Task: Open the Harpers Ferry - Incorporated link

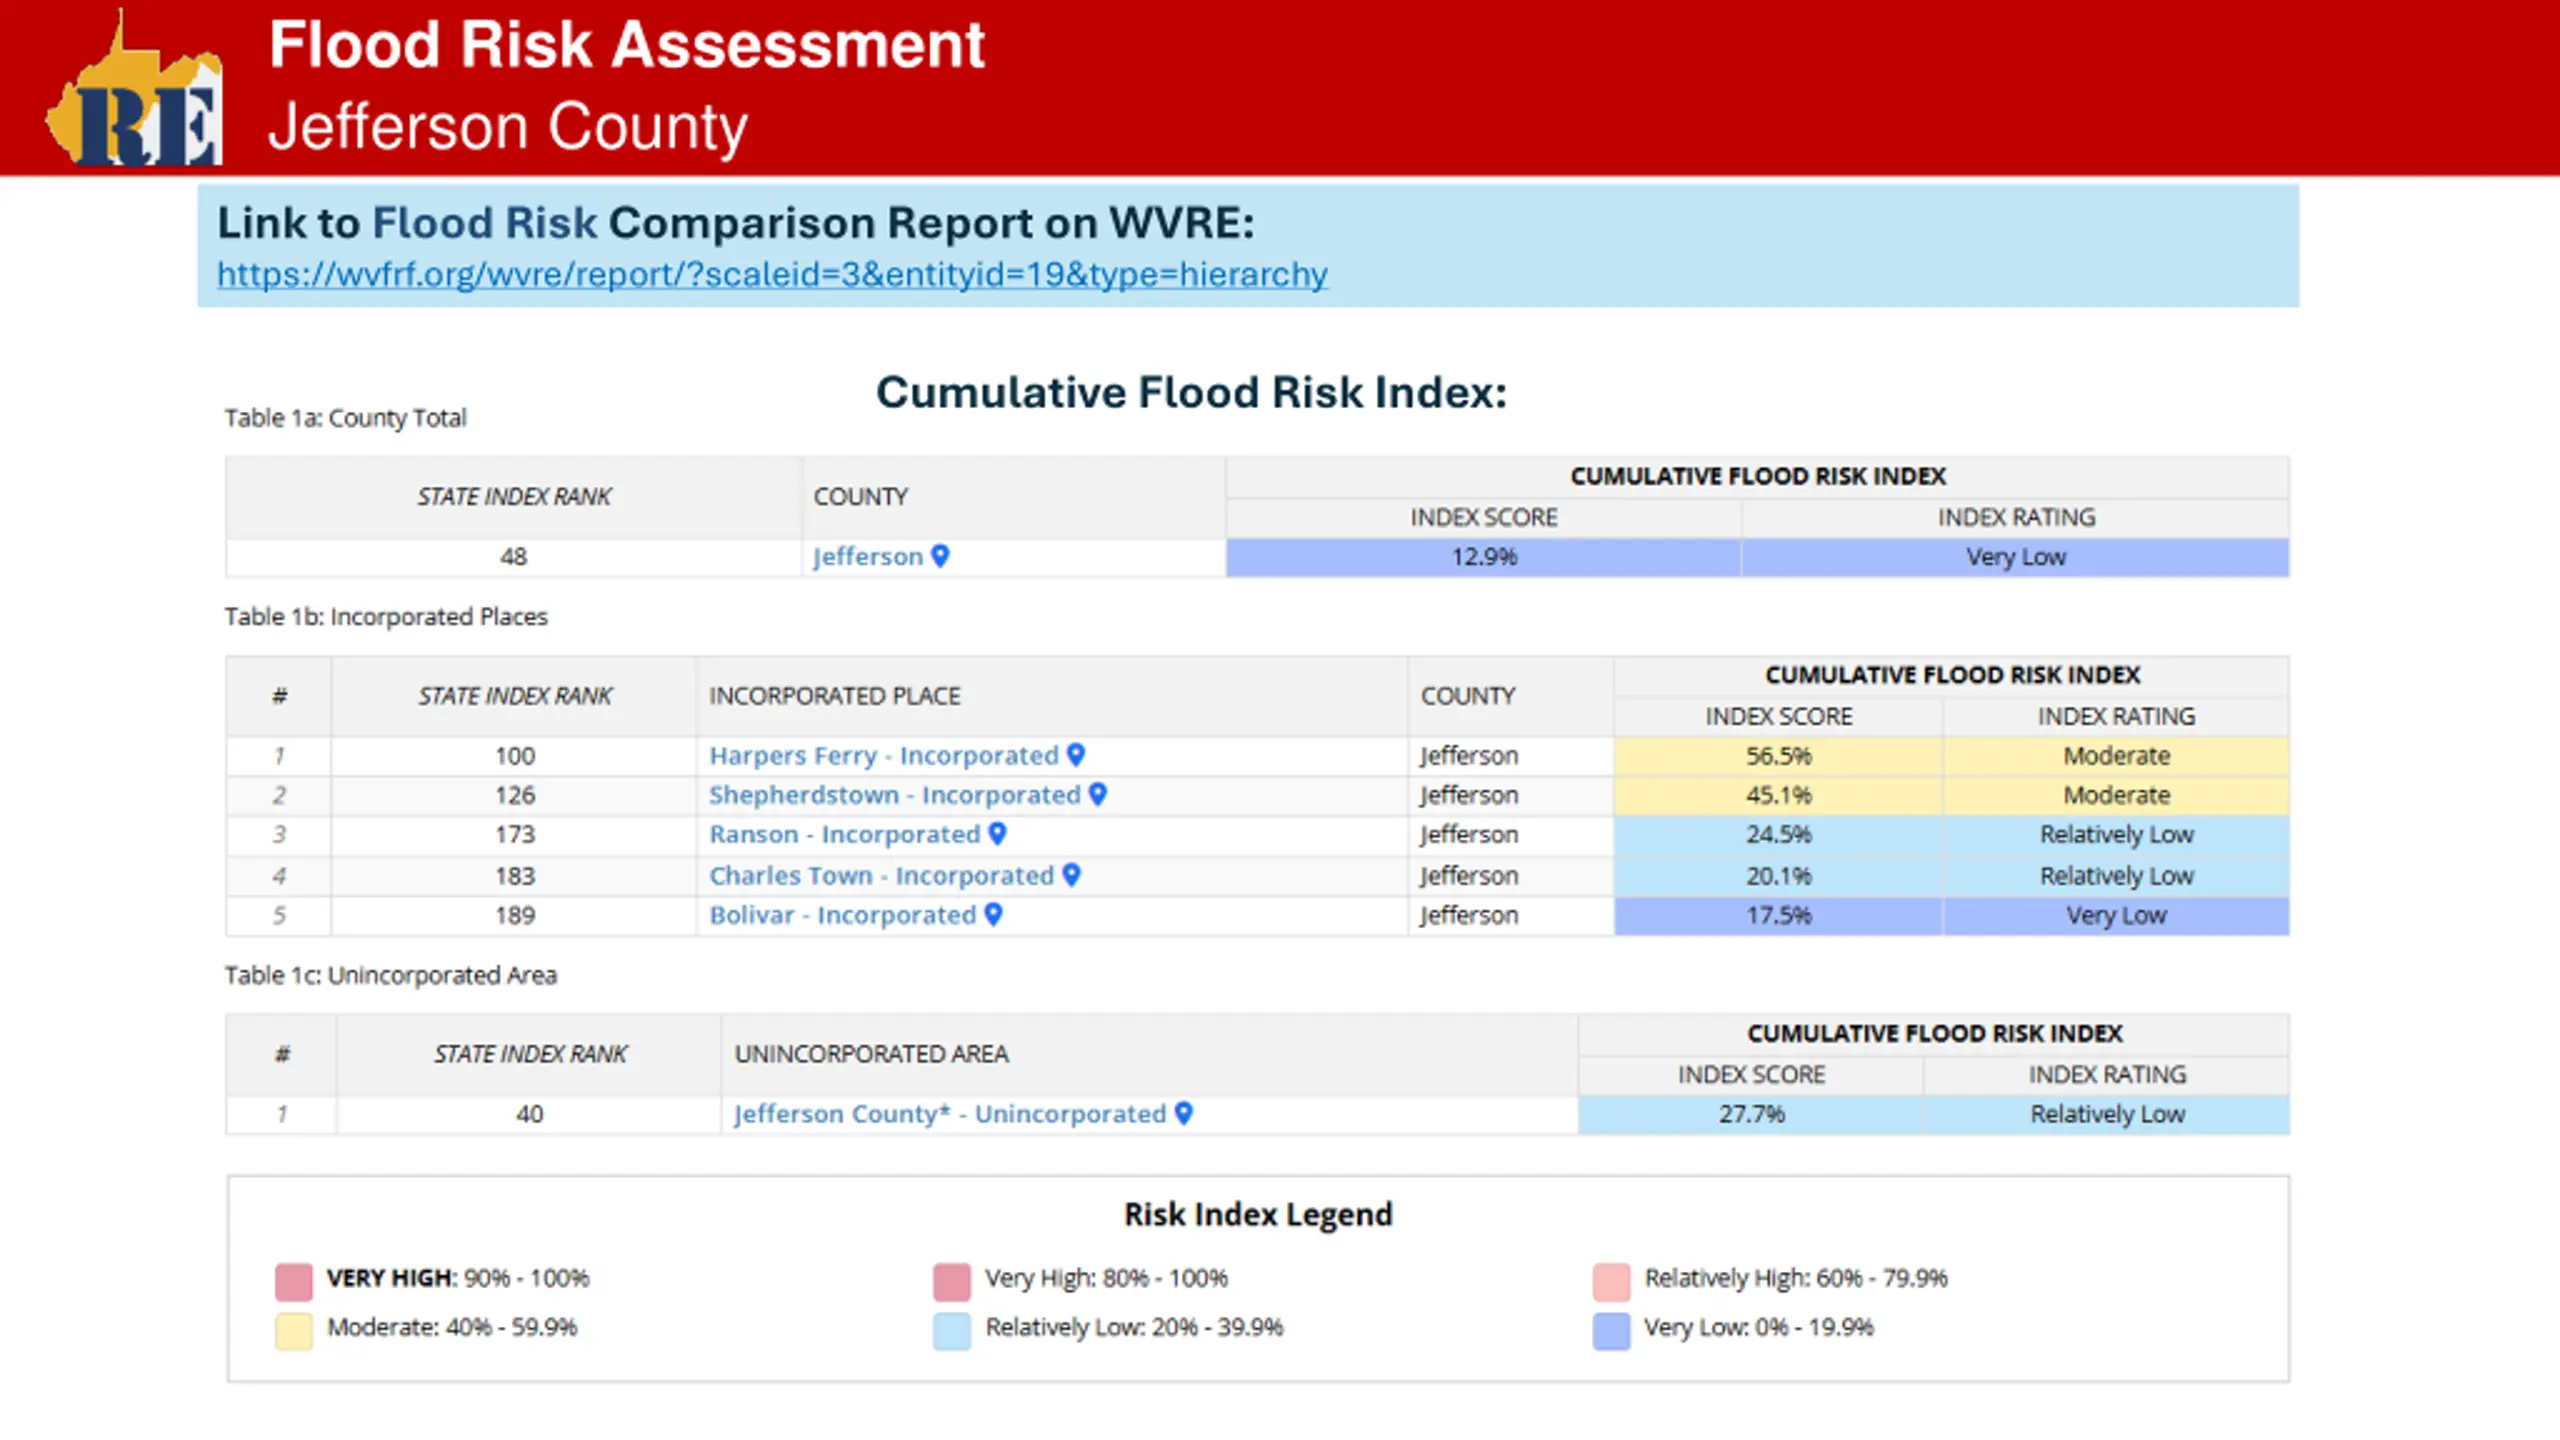Action: click(883, 756)
